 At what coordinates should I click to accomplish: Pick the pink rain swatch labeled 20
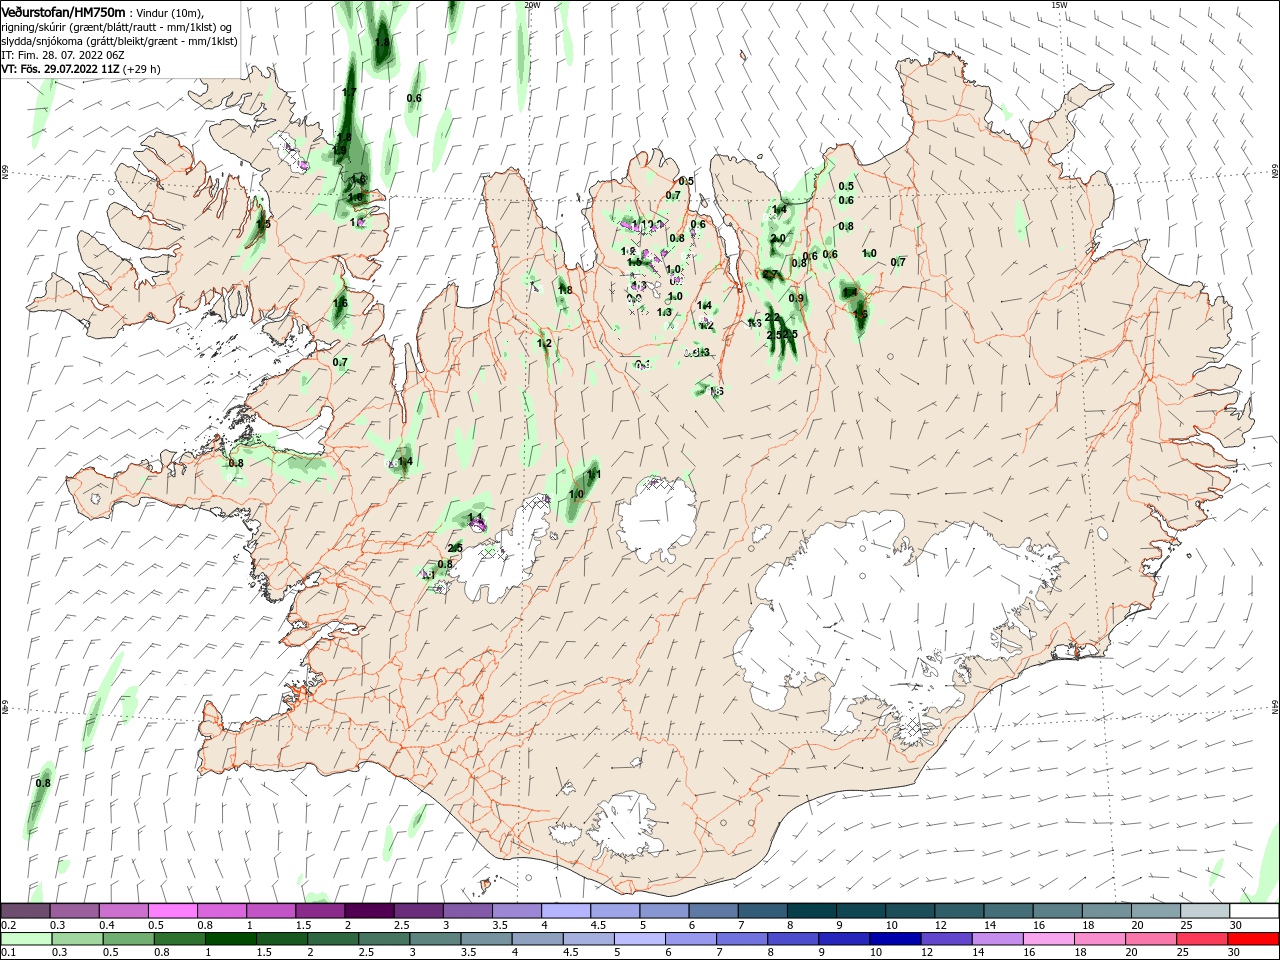[1151, 939]
